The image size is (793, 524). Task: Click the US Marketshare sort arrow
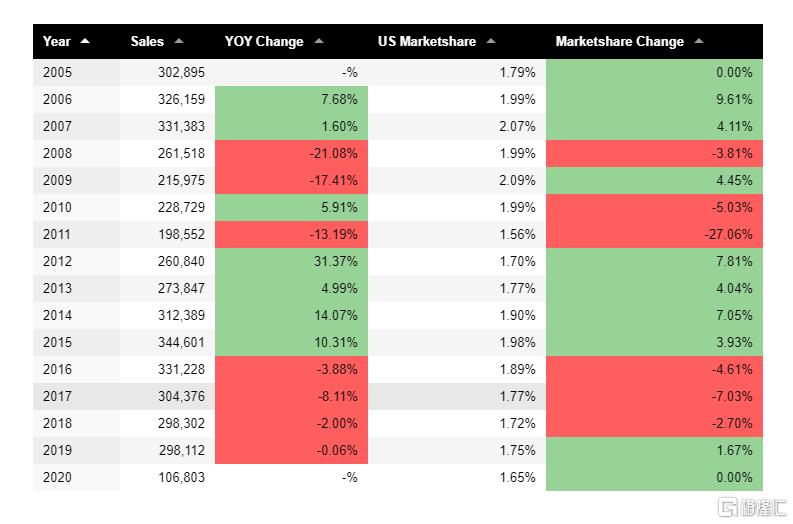click(491, 41)
